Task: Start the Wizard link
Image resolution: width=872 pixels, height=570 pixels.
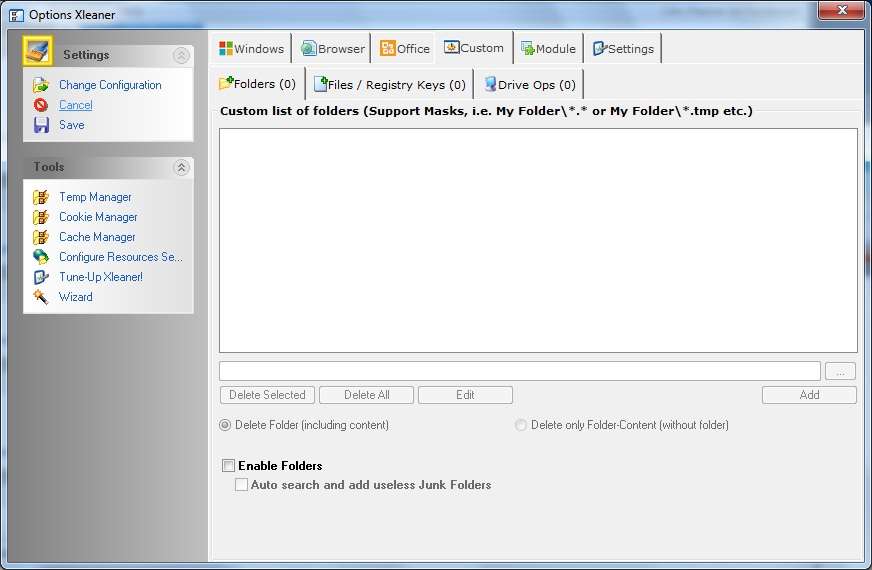Action: click(x=76, y=297)
